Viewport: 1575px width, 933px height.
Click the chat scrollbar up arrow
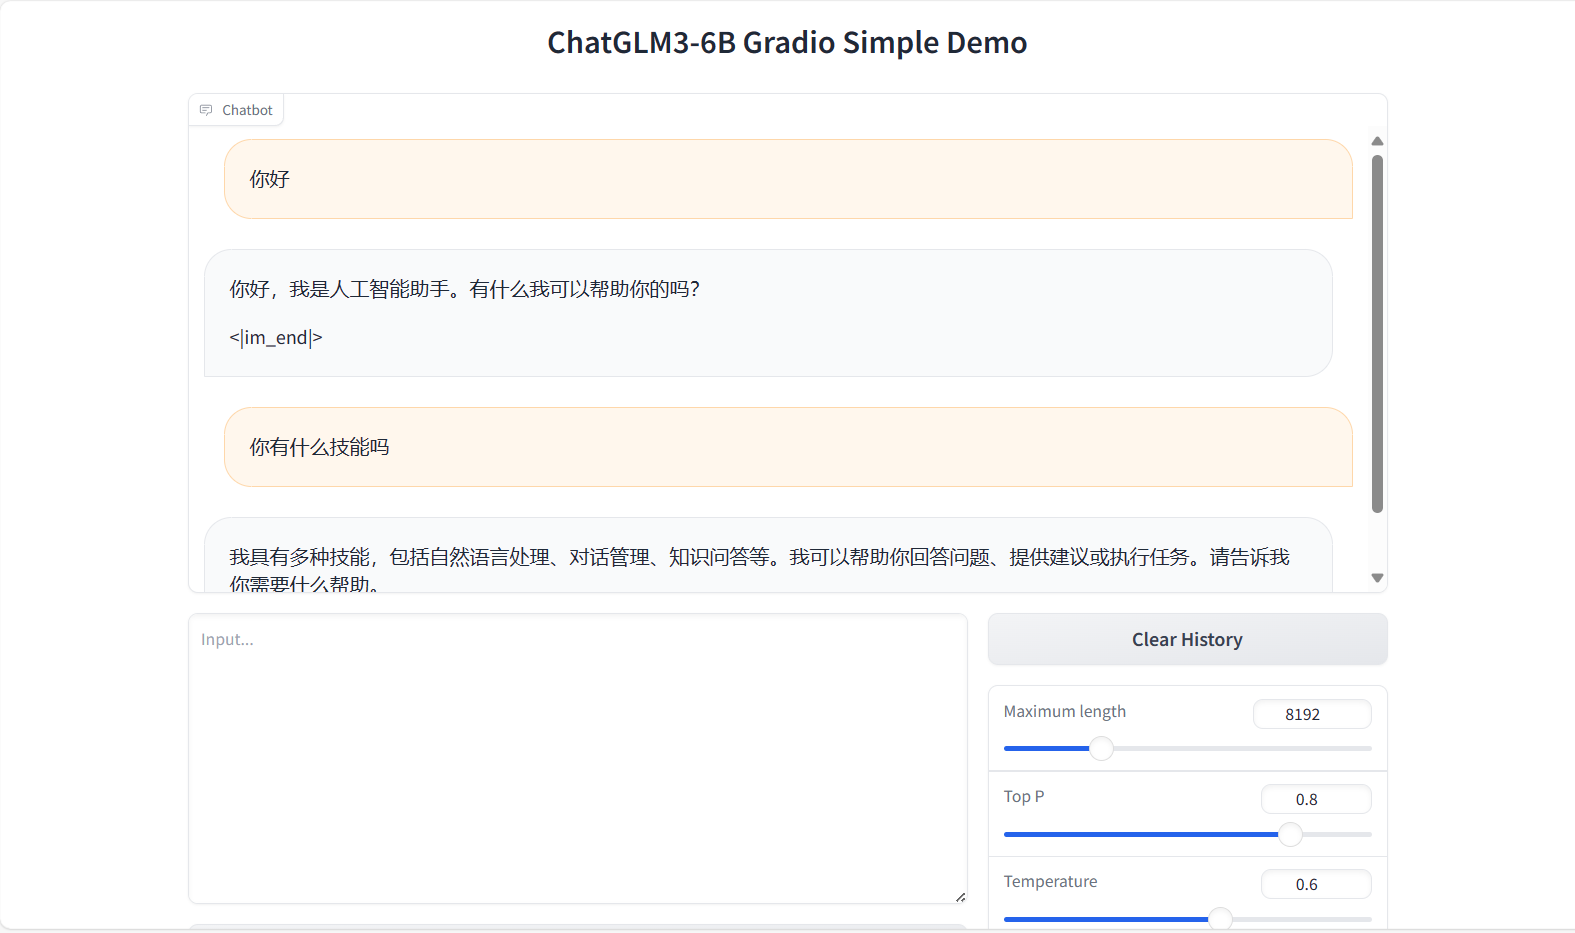click(1377, 141)
